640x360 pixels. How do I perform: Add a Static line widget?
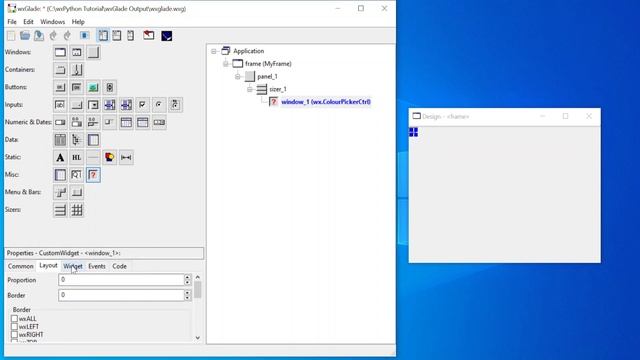pos(93,158)
